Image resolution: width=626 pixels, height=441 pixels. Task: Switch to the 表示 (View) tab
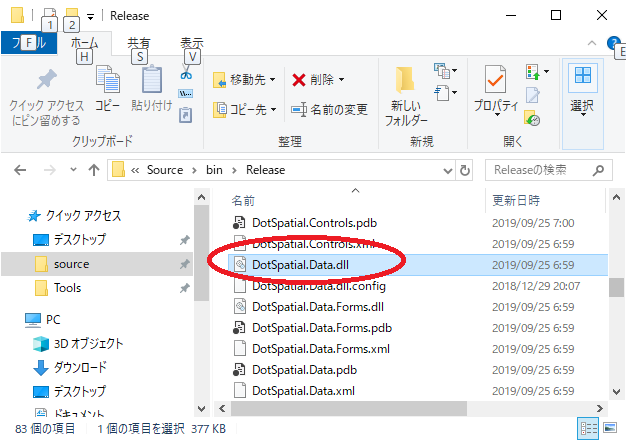pos(192,43)
